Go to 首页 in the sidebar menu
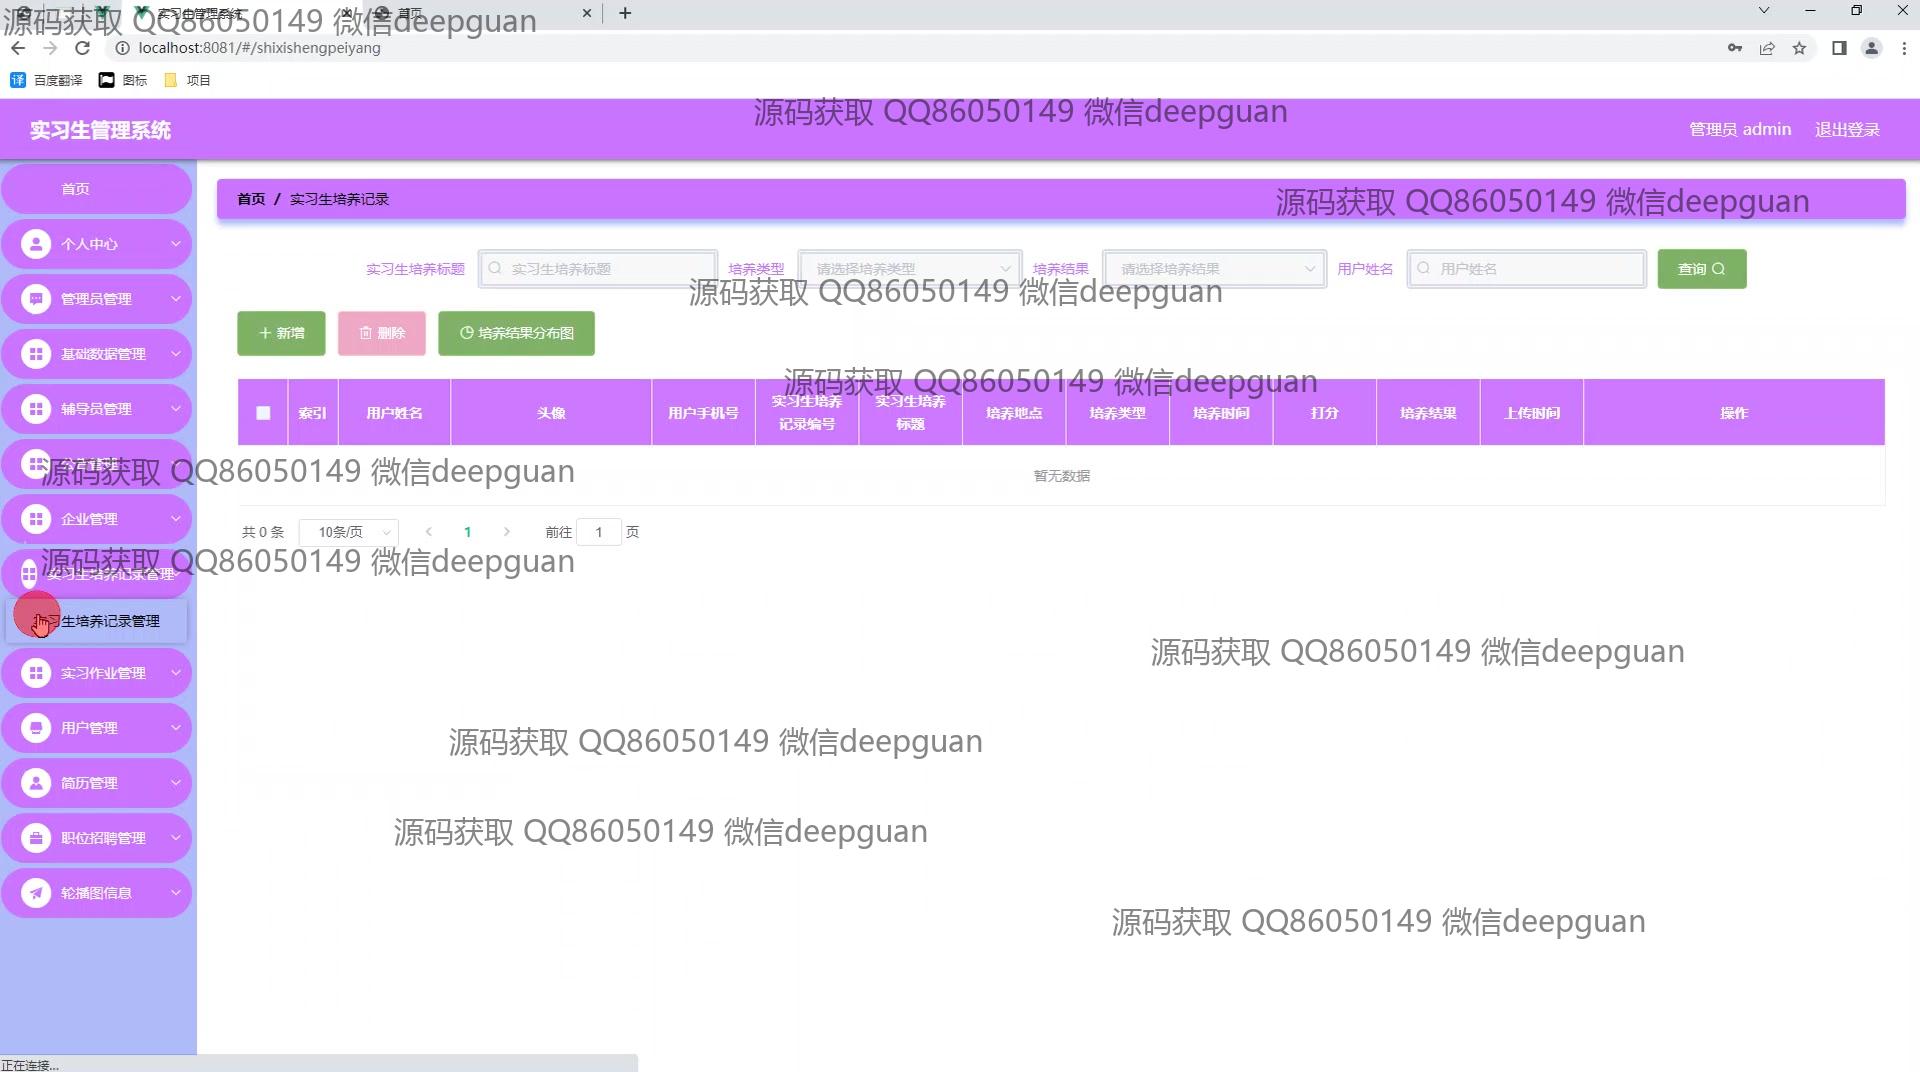The image size is (1920, 1072). tap(96, 189)
